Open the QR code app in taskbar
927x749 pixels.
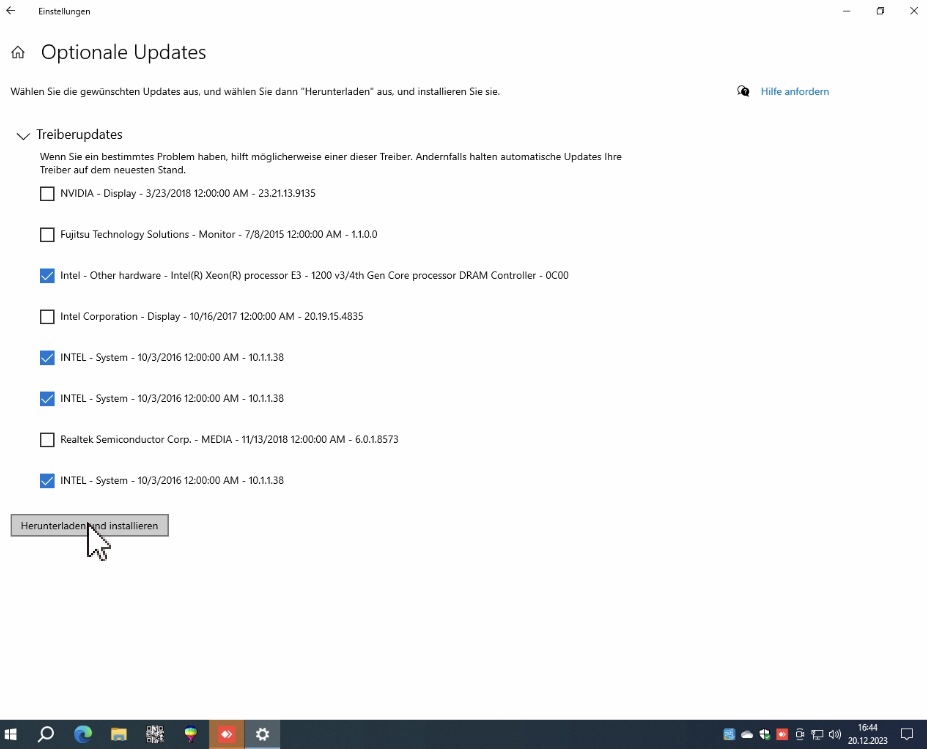(155, 734)
